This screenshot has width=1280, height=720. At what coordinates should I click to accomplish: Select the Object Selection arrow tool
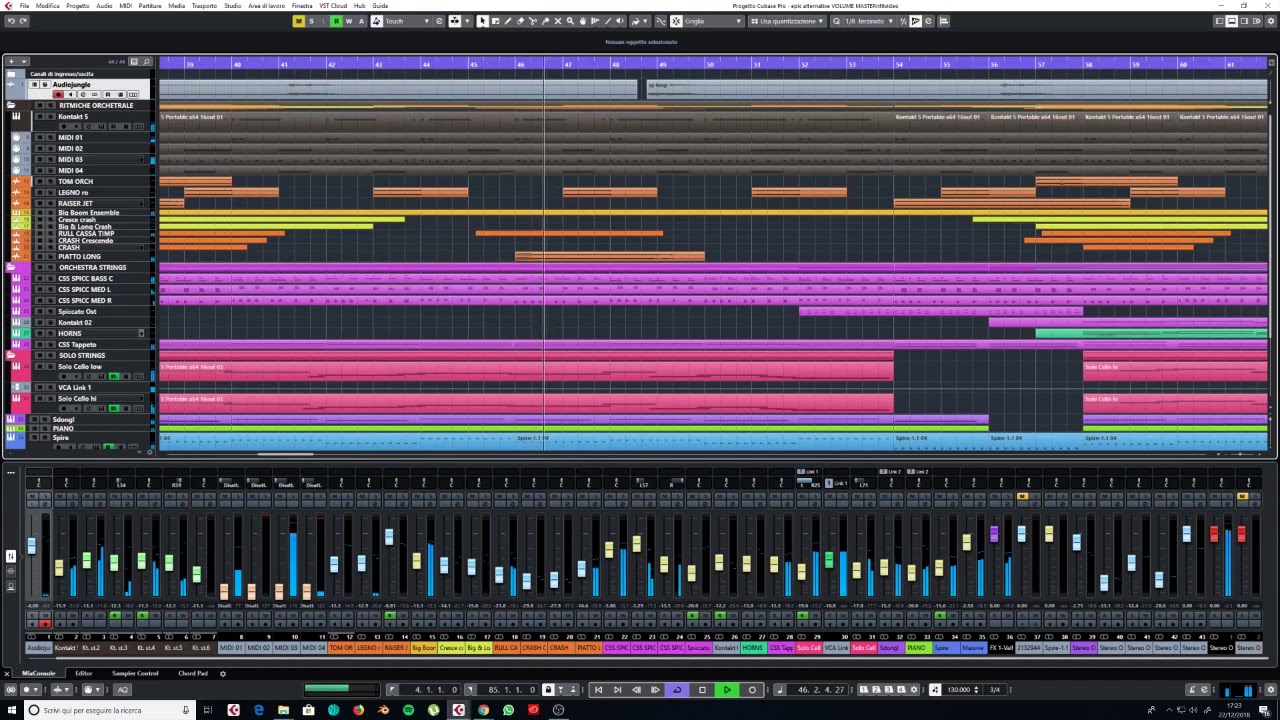coord(482,21)
